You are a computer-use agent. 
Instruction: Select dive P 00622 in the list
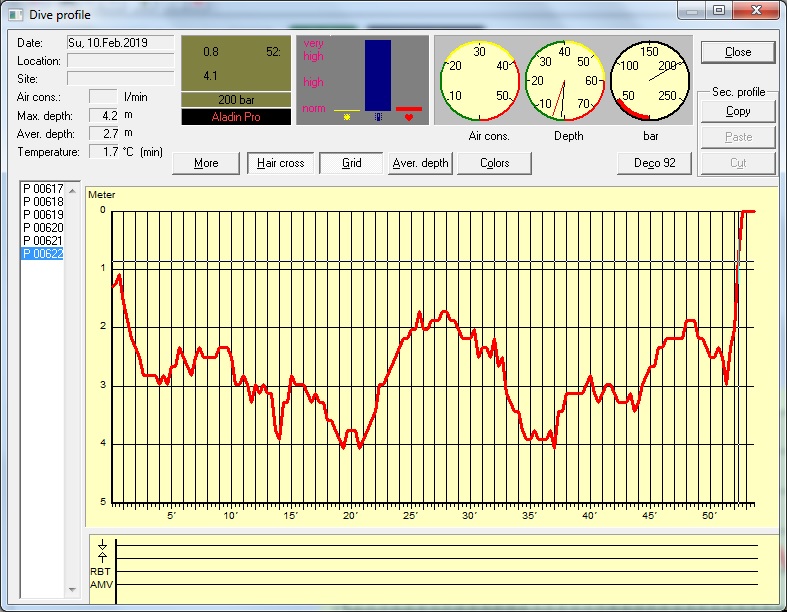tap(43, 254)
